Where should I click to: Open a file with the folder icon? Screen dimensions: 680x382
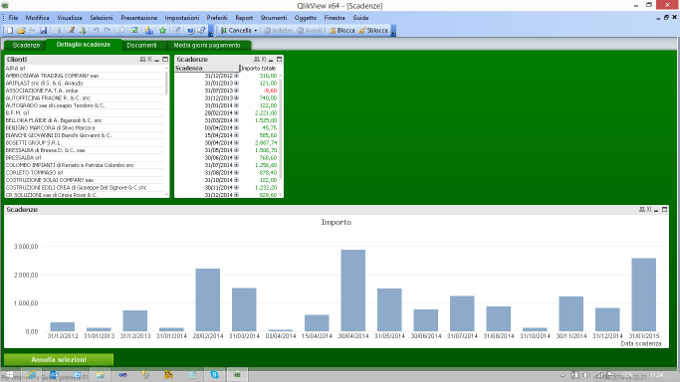coord(21,30)
